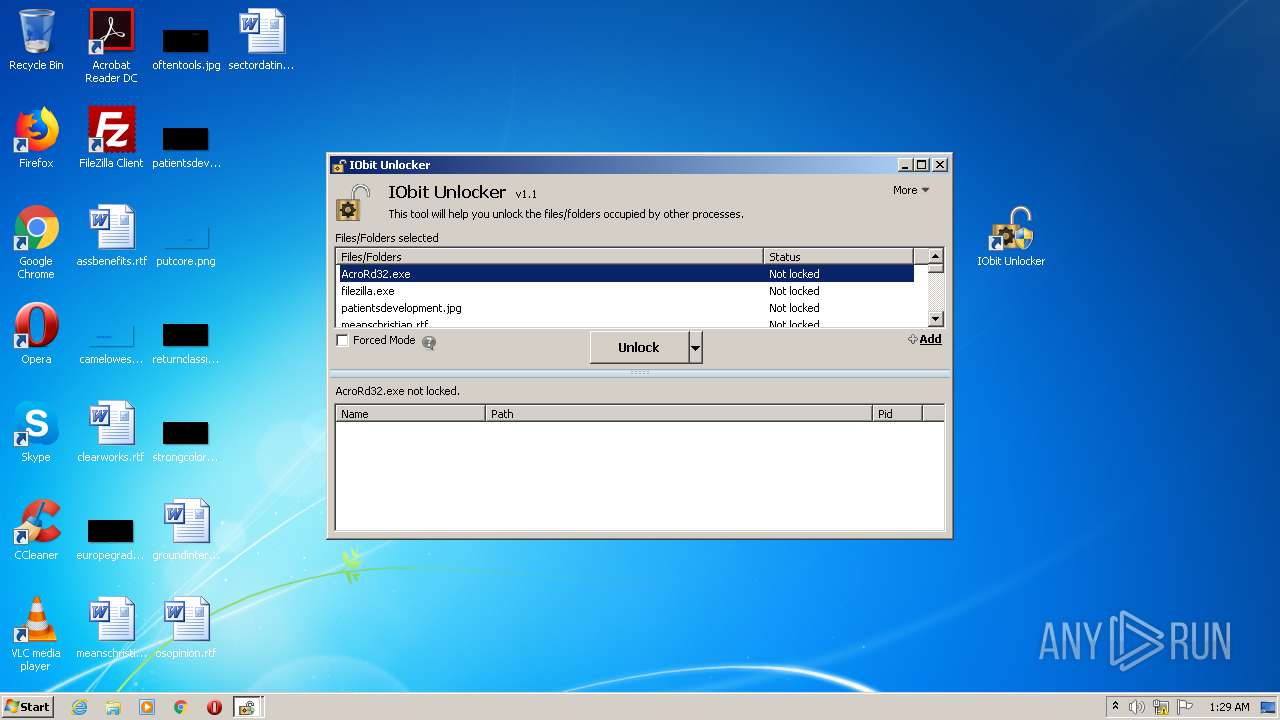Select meanschristi Word document icon
Screen dimensions: 1280x720
111,628
